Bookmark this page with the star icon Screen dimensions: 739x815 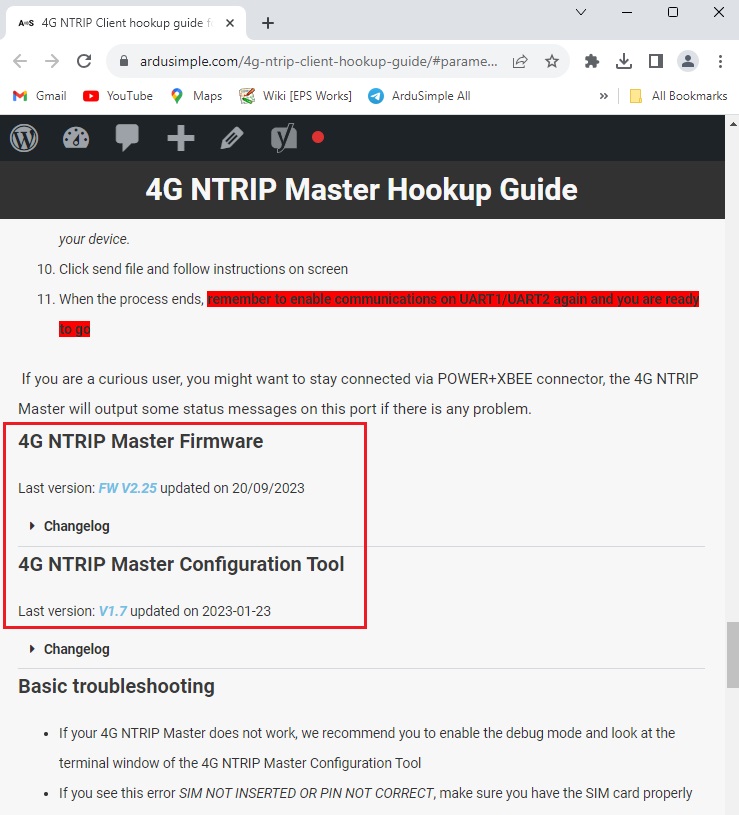tap(551, 61)
